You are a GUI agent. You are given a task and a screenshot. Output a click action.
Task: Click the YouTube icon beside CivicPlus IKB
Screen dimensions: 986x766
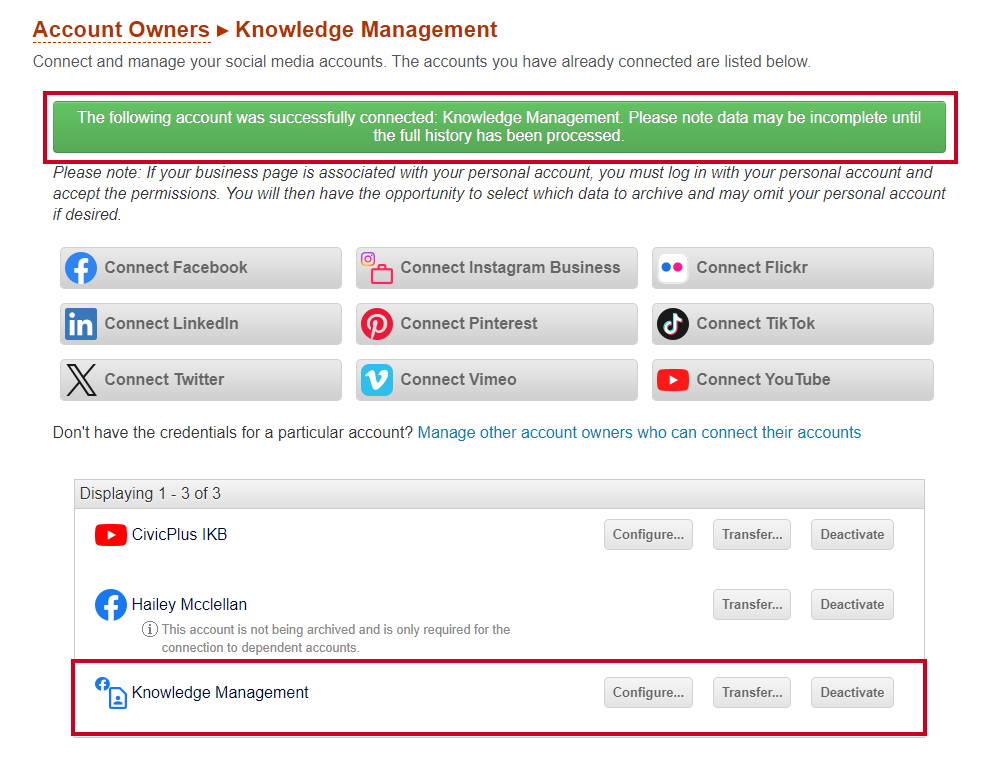tap(111, 535)
